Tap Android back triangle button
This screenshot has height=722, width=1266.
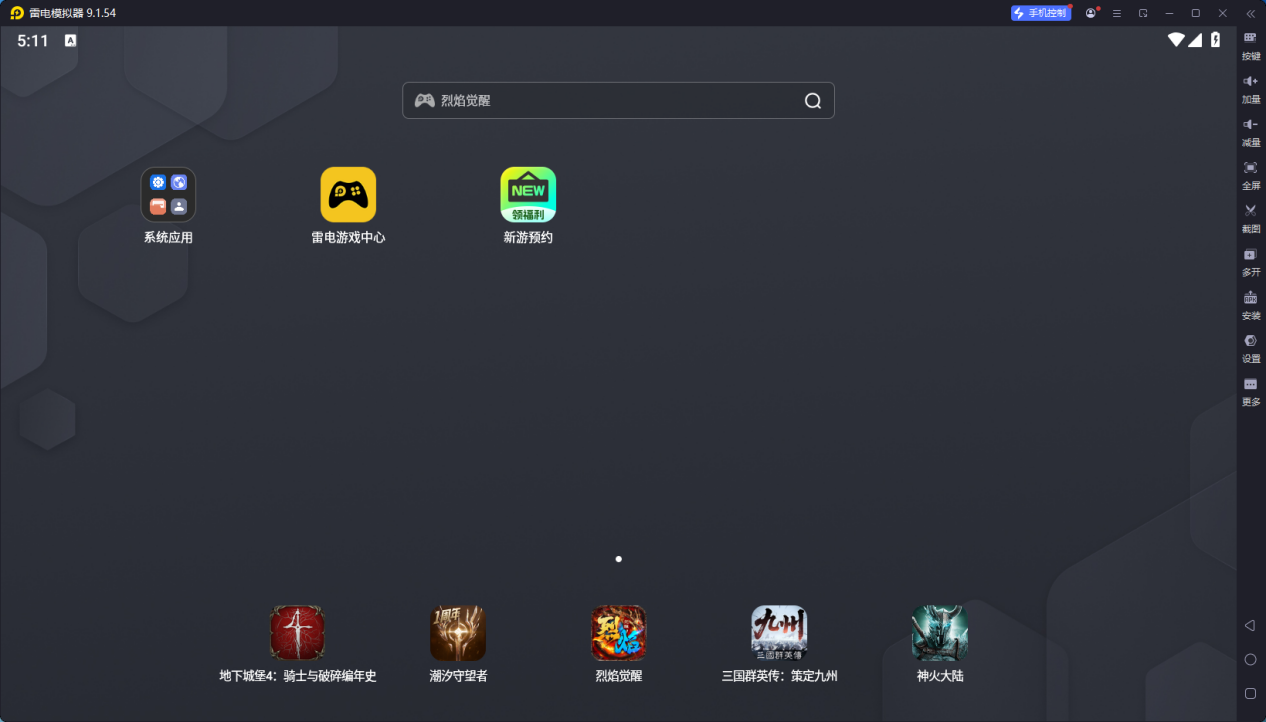(x=1250, y=625)
